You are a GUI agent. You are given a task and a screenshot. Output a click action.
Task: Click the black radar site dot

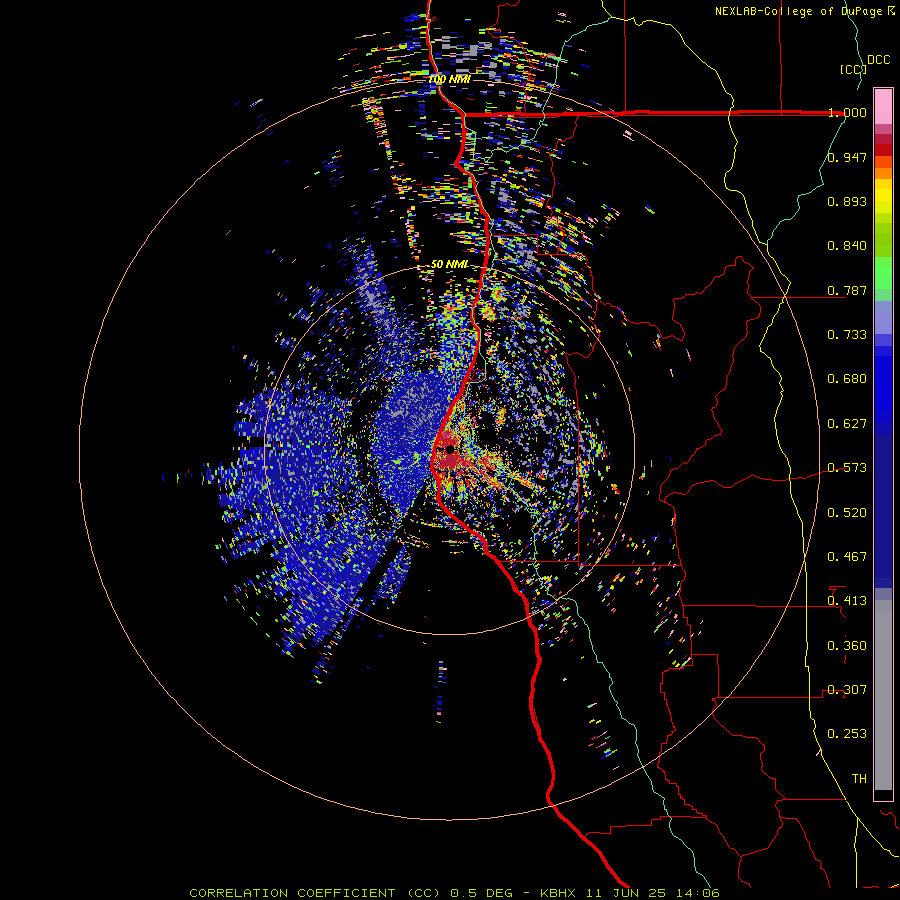click(449, 449)
